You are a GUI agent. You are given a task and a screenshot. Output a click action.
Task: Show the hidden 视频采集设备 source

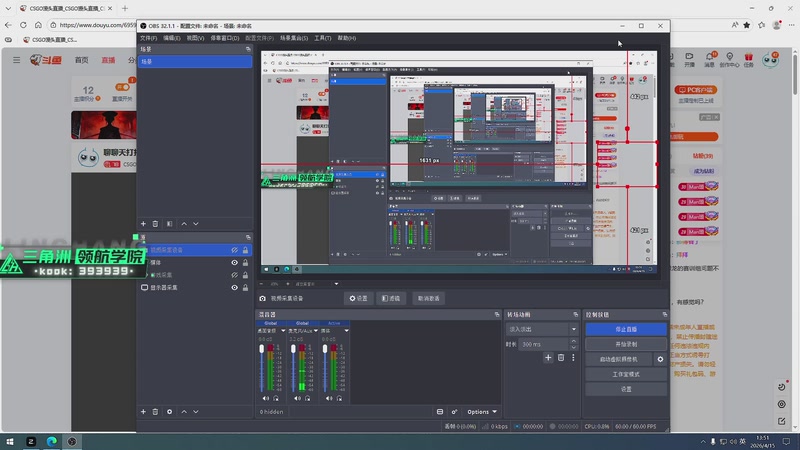coord(234,250)
